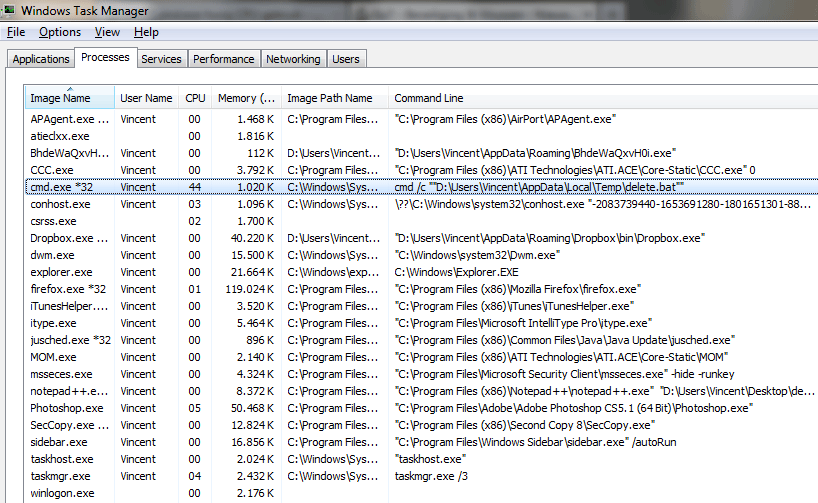Image resolution: width=818 pixels, height=503 pixels.
Task: Sort by User Name column header
Action: [146, 98]
